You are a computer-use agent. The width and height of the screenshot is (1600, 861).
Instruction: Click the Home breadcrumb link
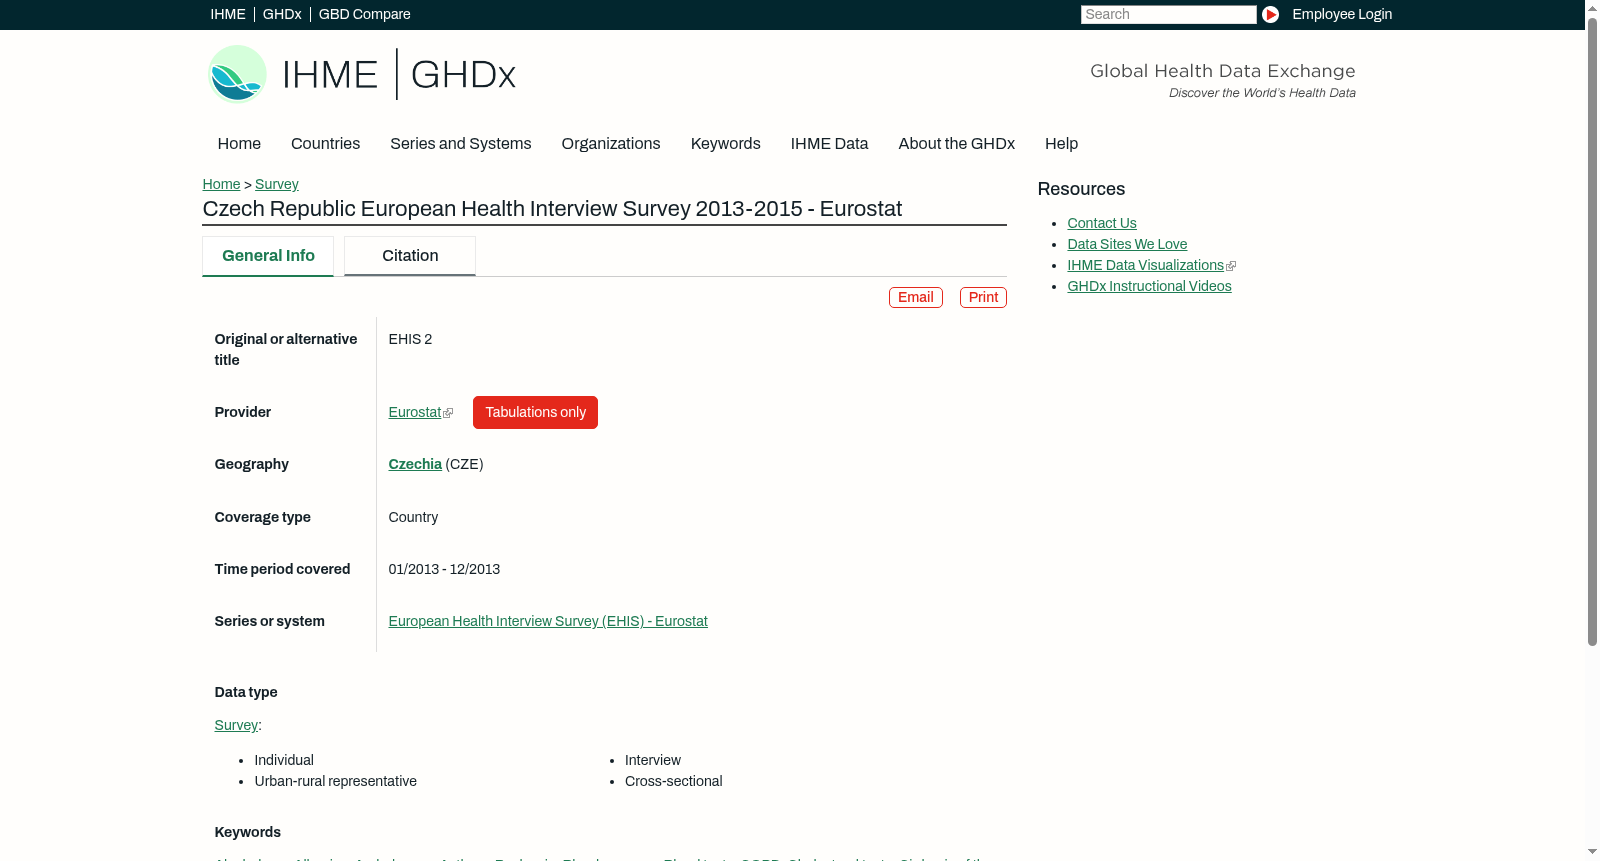[x=221, y=184]
